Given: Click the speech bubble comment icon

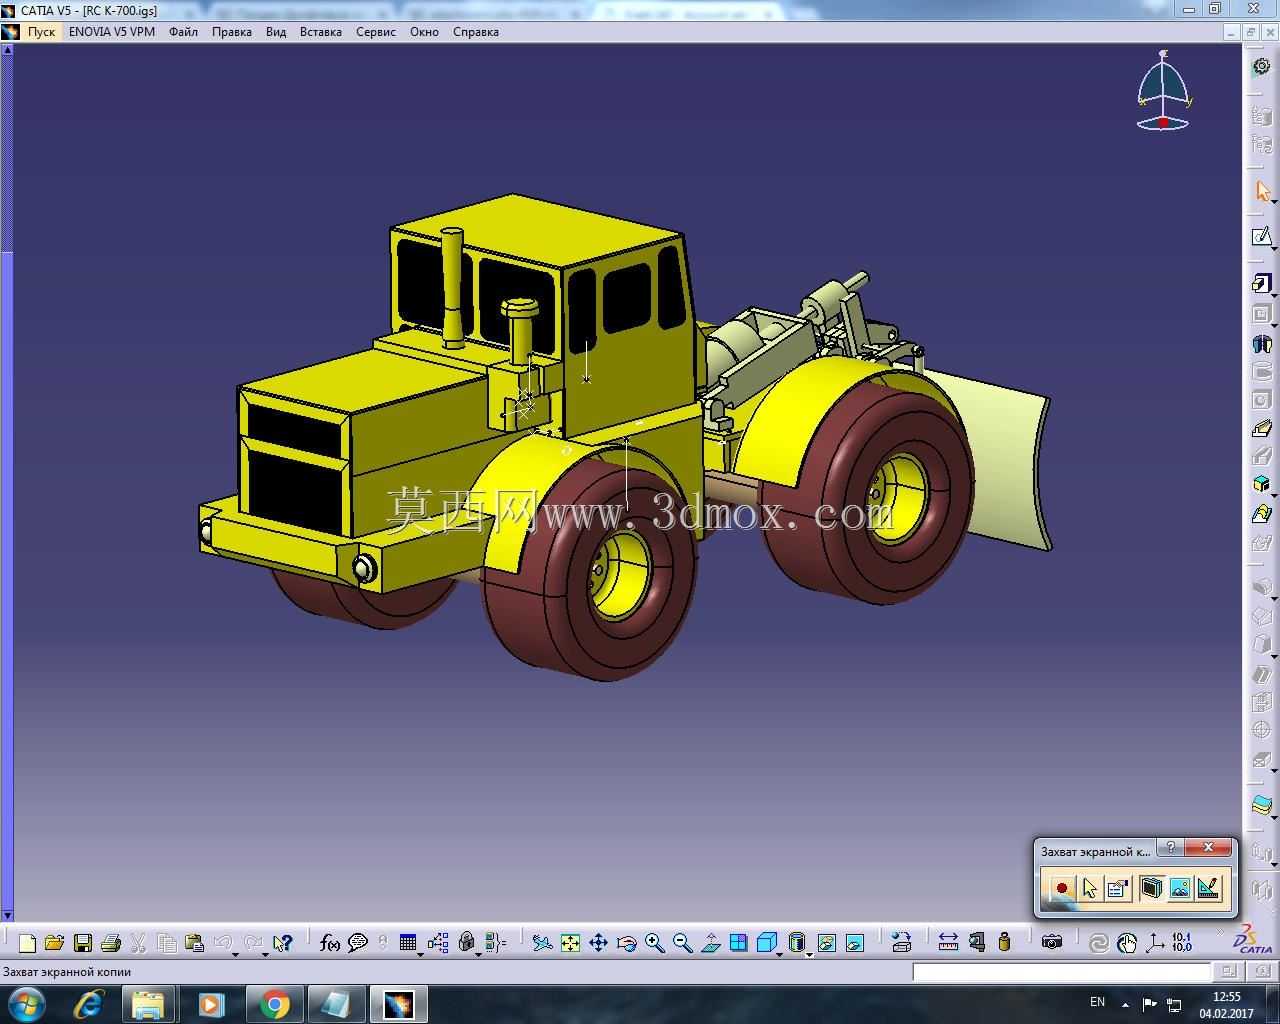Looking at the screenshot, I should click(358, 942).
